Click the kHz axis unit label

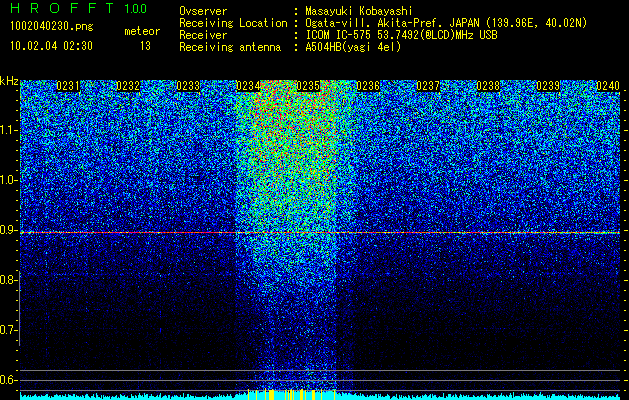point(9,81)
